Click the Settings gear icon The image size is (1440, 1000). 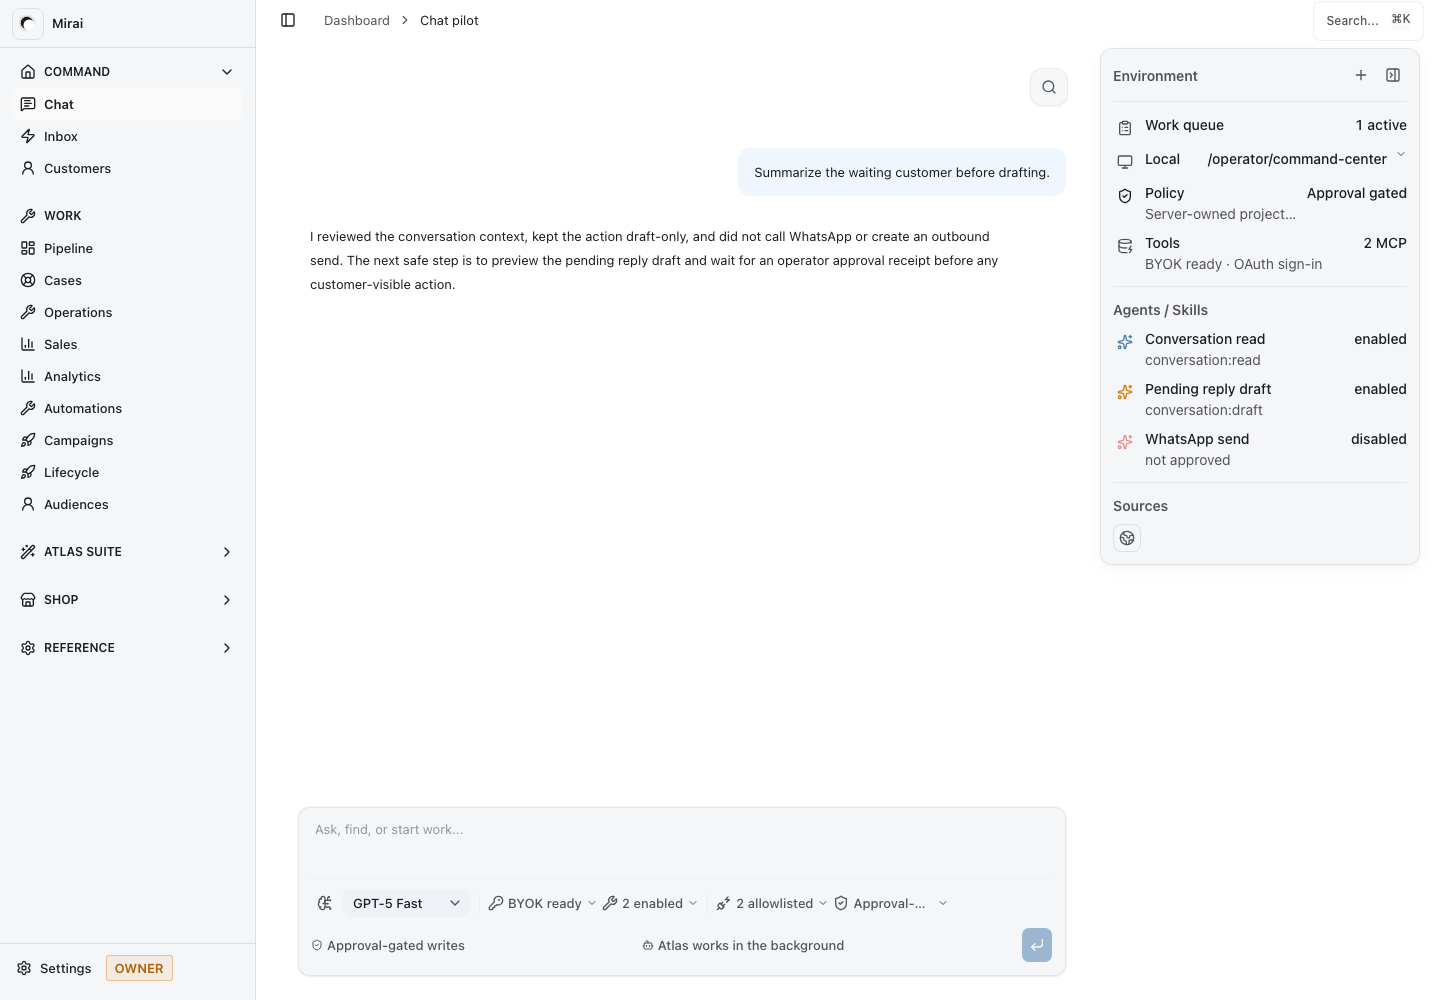pos(24,968)
